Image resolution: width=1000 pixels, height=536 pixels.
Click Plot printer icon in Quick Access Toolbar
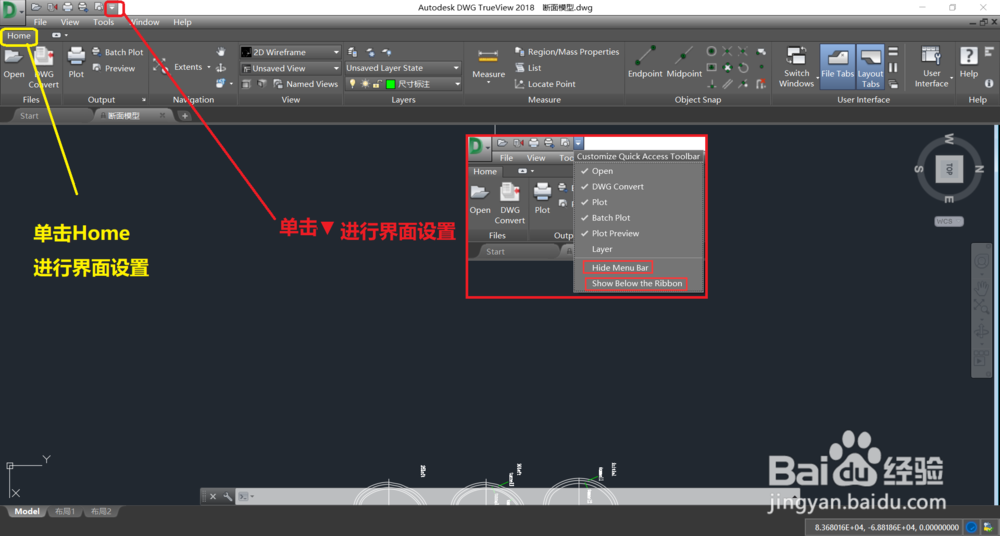[67, 8]
